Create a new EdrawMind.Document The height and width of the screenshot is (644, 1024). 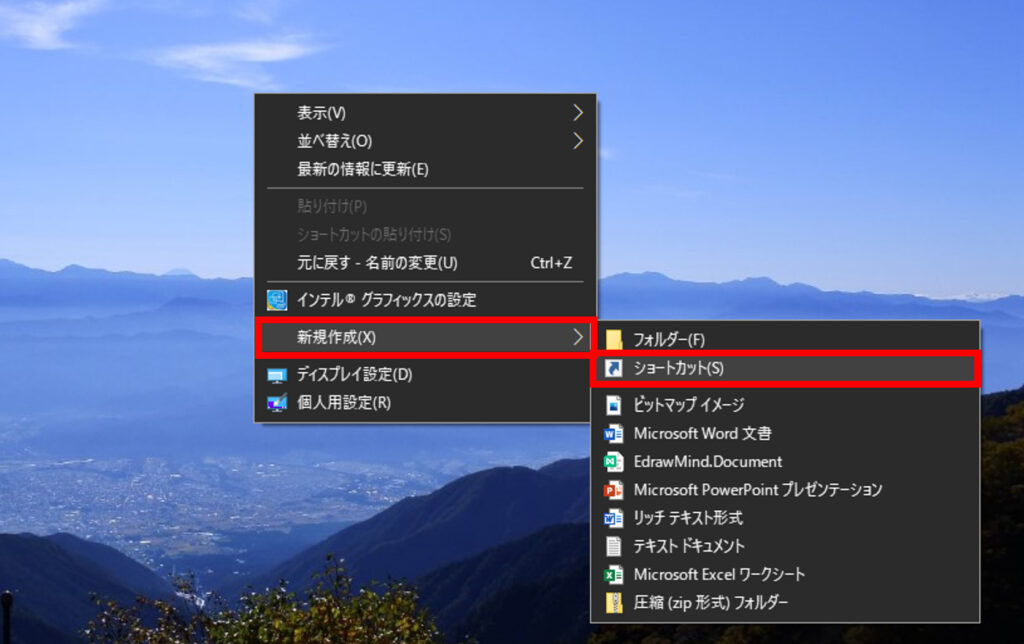(785, 462)
